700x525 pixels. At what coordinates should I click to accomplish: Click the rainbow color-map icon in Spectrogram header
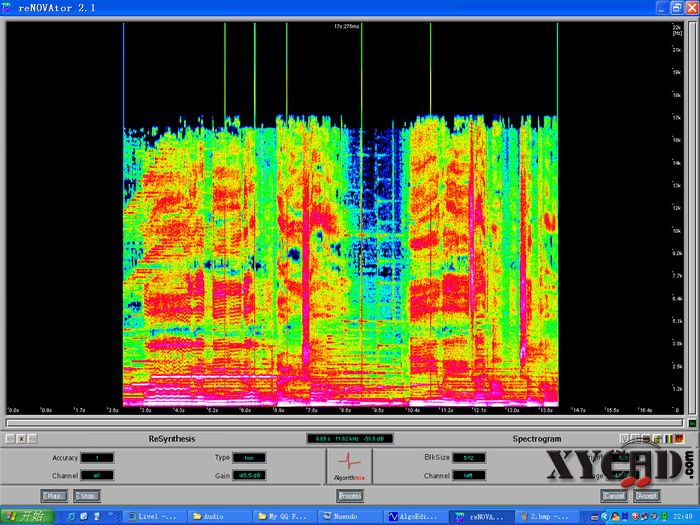pos(668,439)
